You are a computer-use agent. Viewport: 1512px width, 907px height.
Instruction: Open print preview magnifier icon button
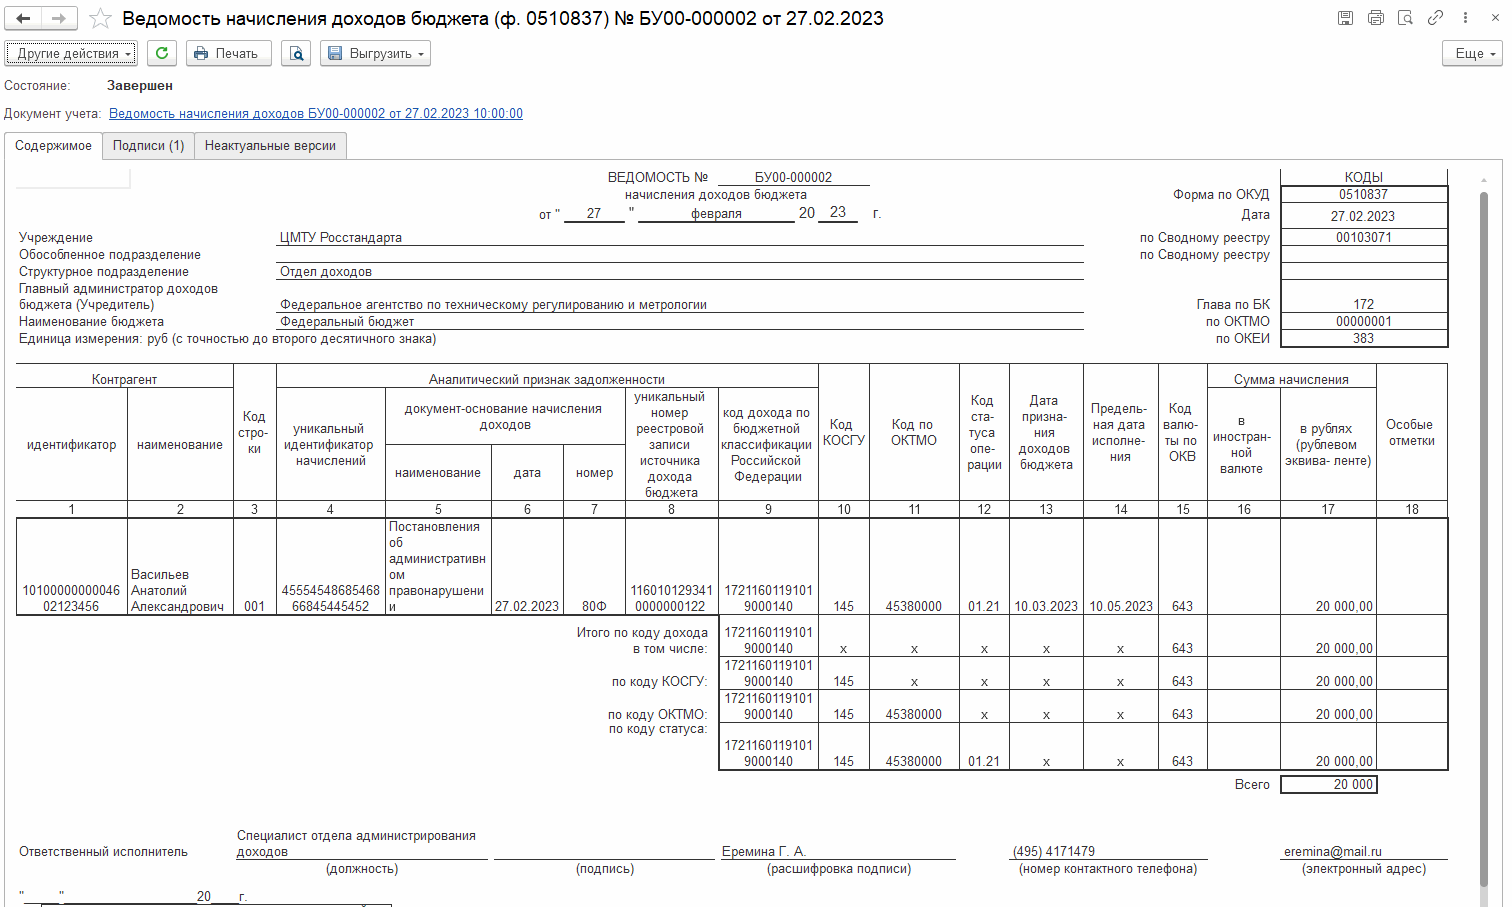pyautogui.click(x=296, y=53)
